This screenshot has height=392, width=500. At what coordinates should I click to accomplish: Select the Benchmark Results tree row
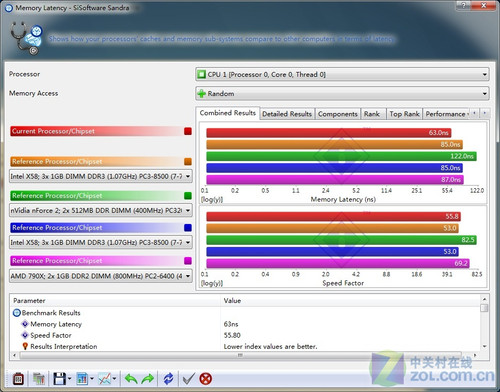51,313
